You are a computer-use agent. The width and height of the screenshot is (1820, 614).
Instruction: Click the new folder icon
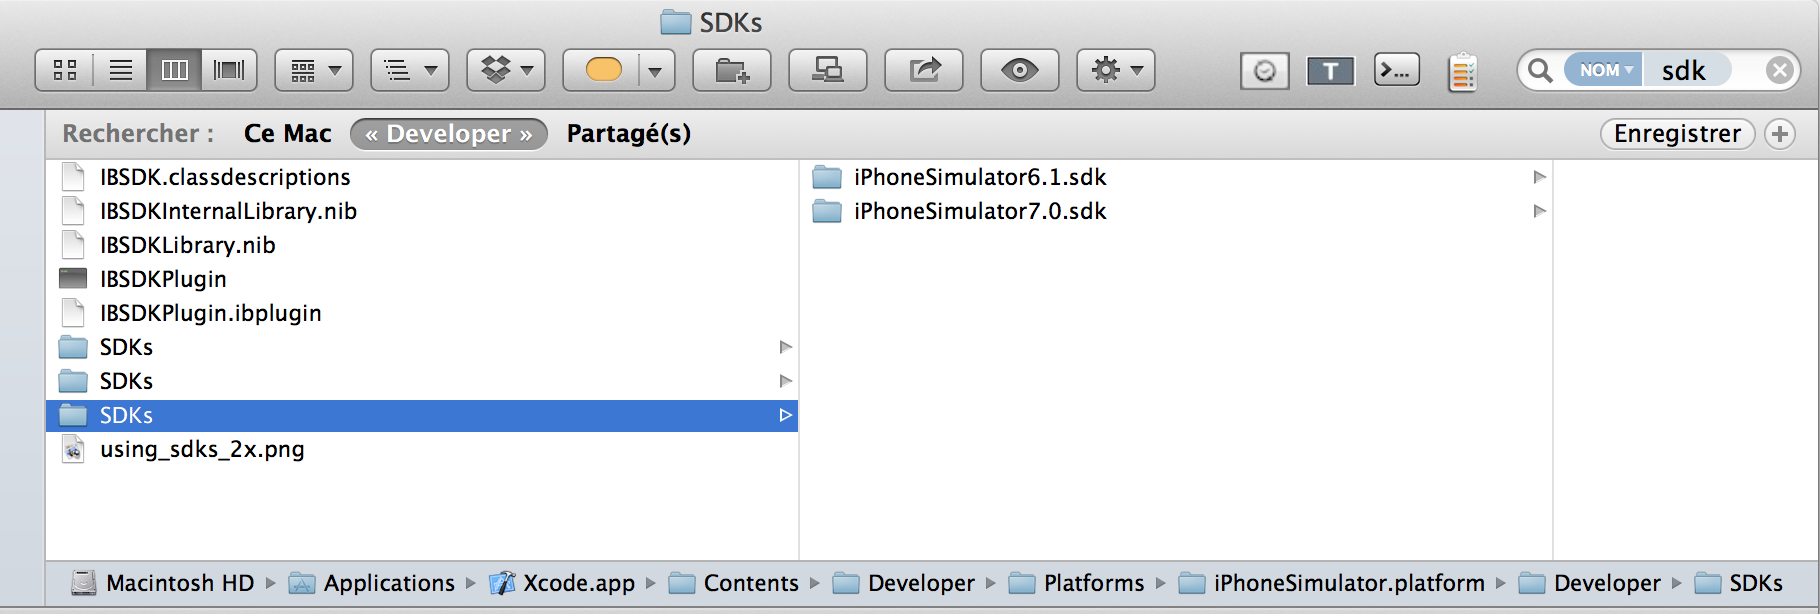(x=732, y=70)
